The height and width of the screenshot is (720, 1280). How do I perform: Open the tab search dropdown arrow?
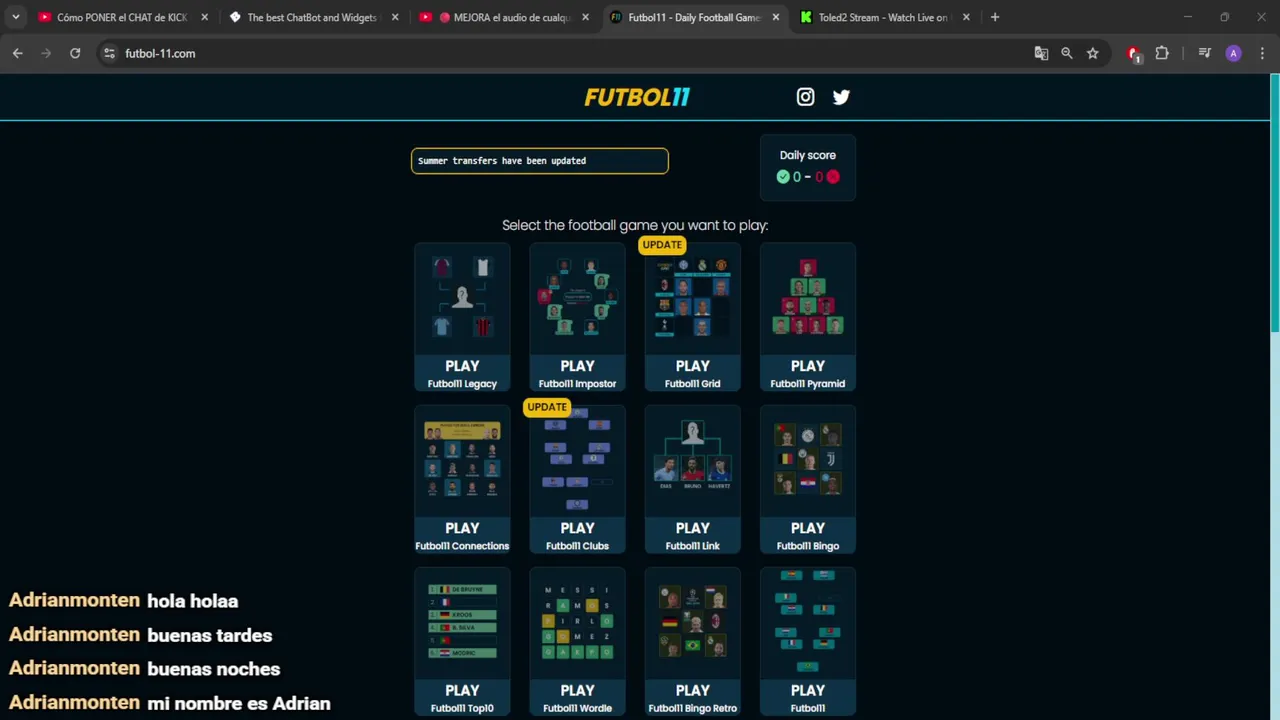[x=15, y=17]
